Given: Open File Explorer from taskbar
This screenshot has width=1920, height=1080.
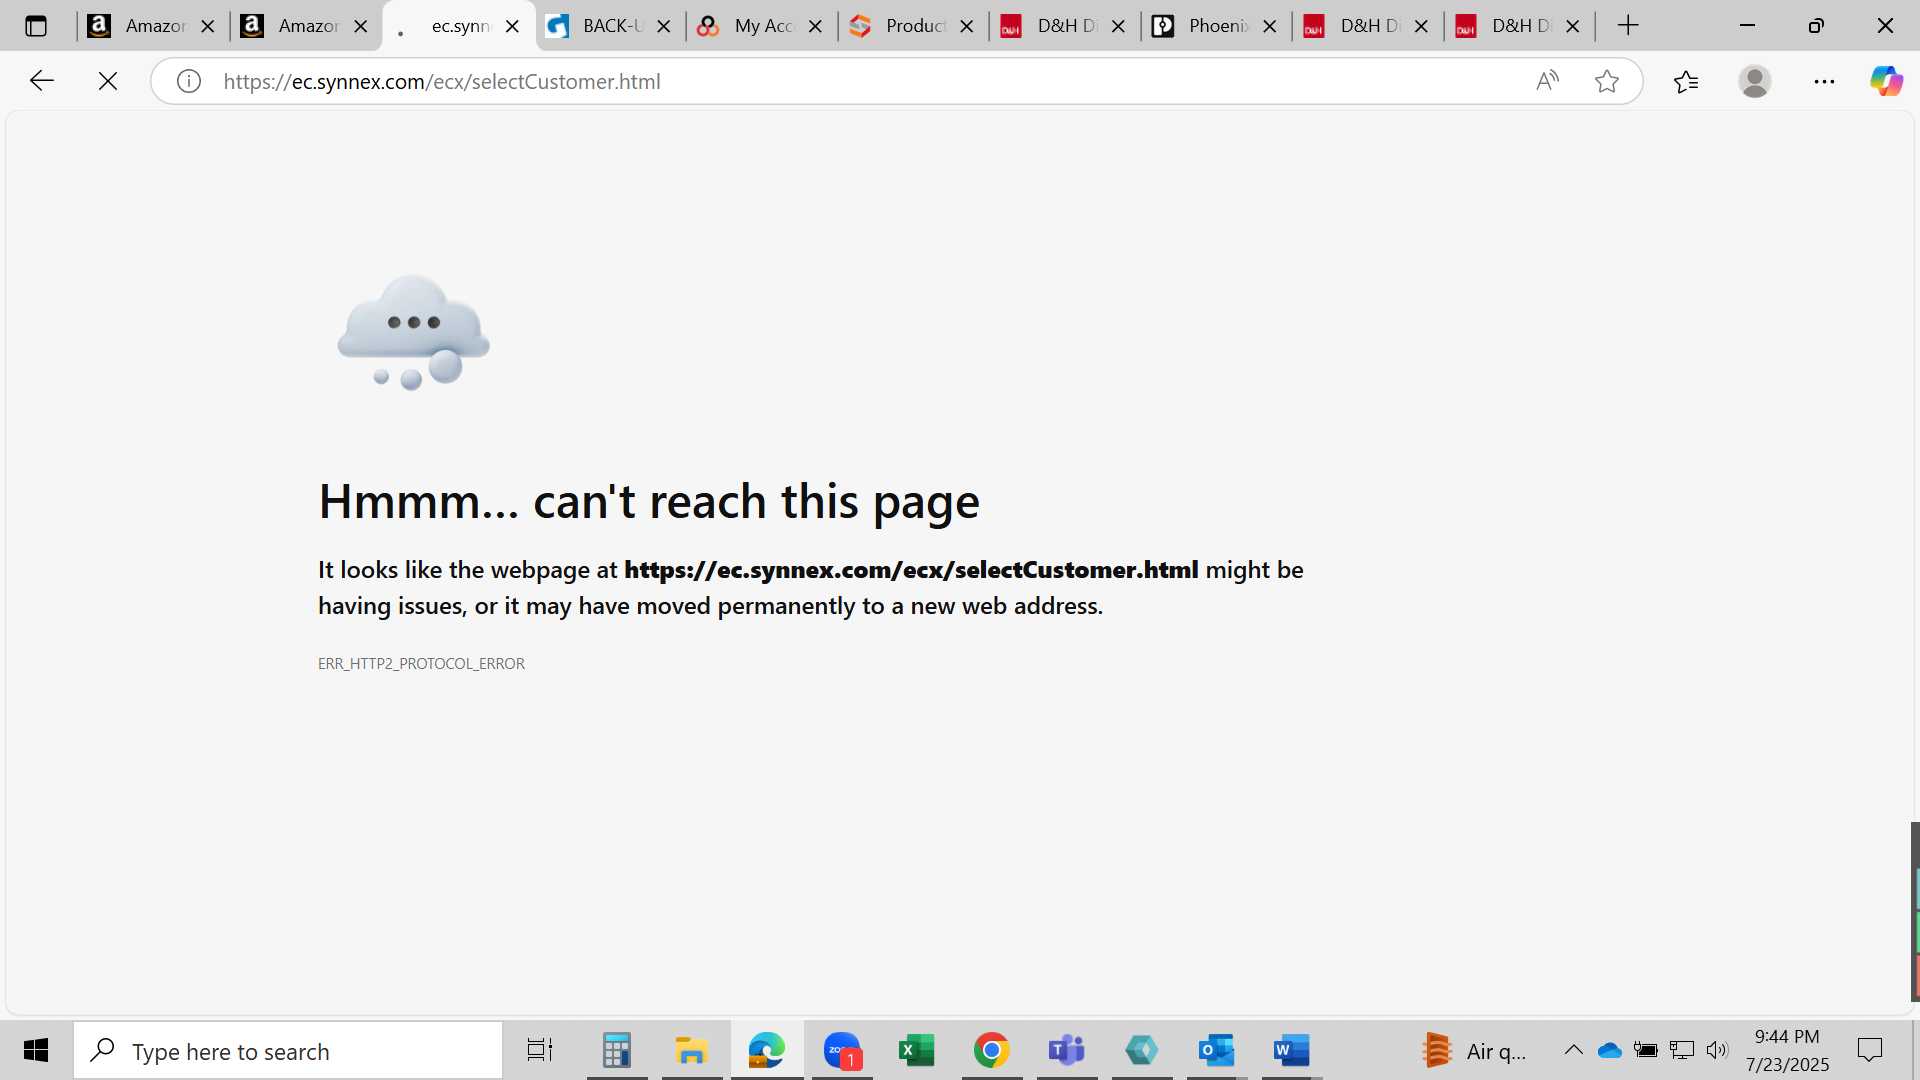Looking at the screenshot, I should [x=691, y=1050].
